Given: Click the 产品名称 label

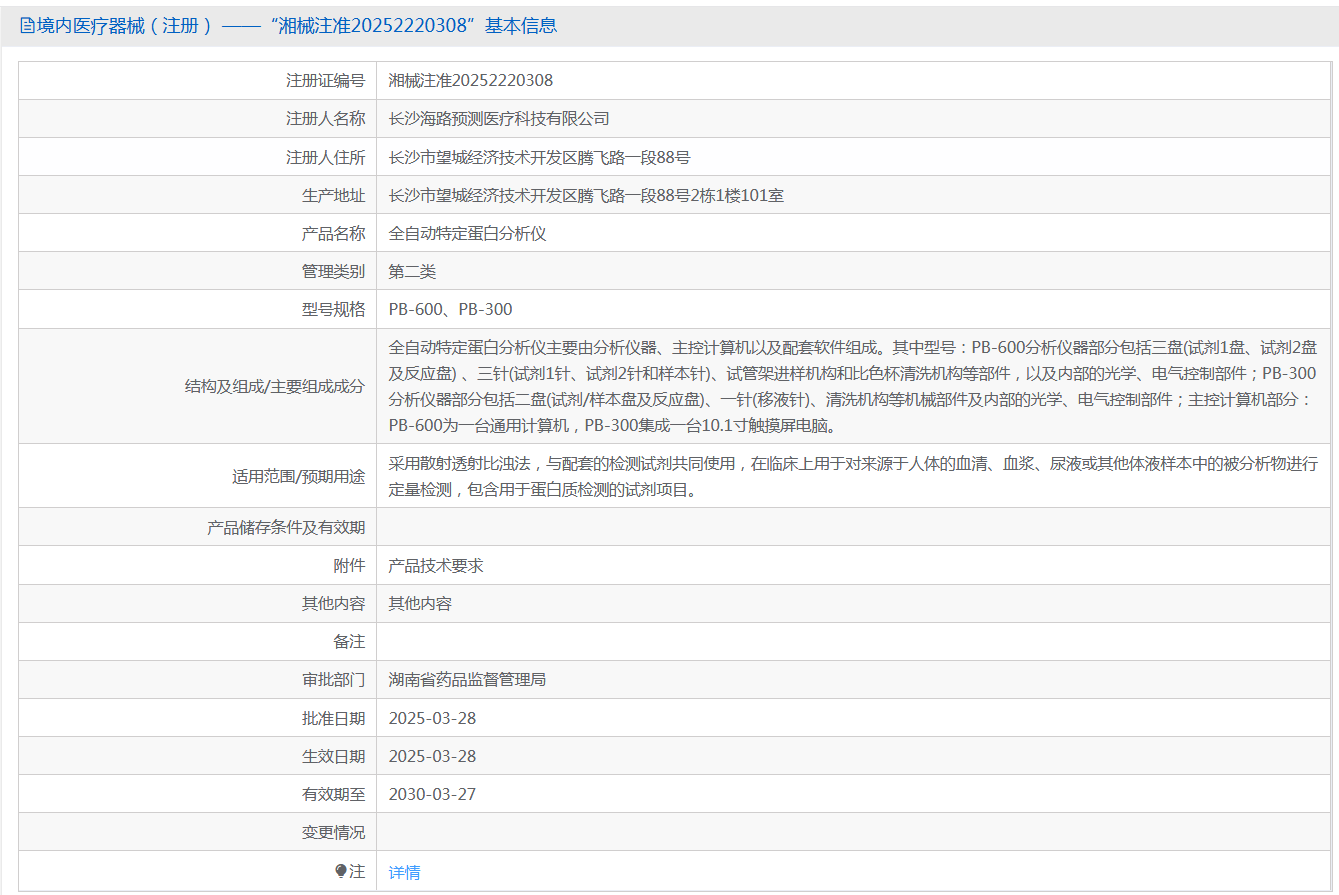Looking at the screenshot, I should (333, 233).
